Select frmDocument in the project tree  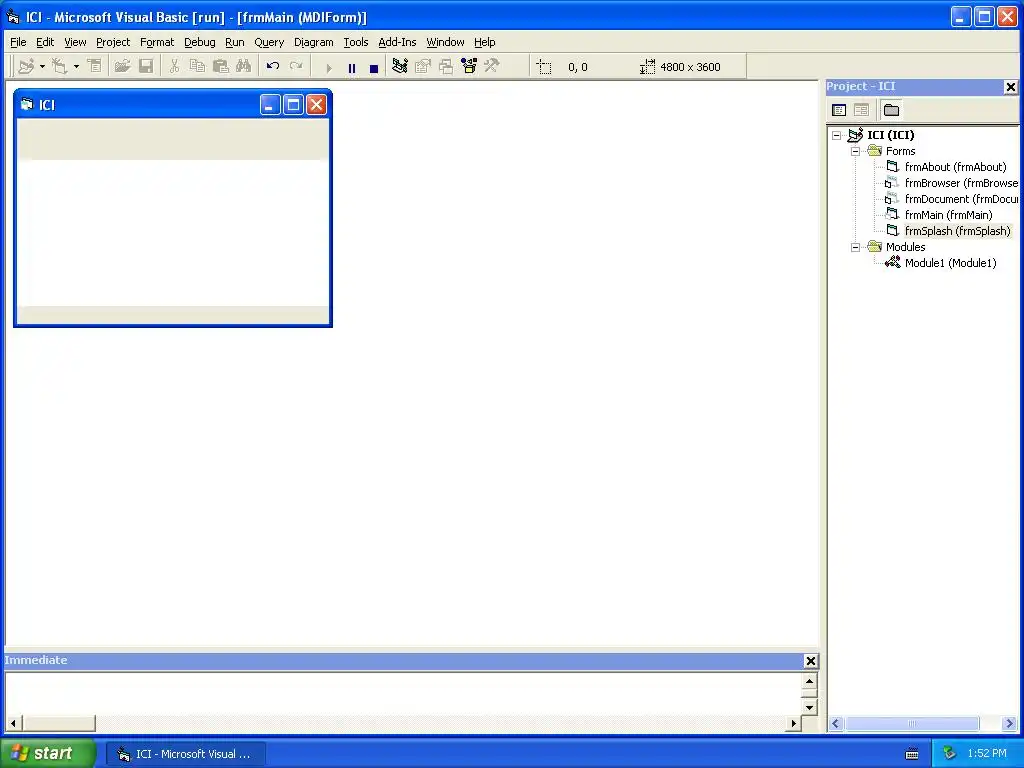(961, 199)
